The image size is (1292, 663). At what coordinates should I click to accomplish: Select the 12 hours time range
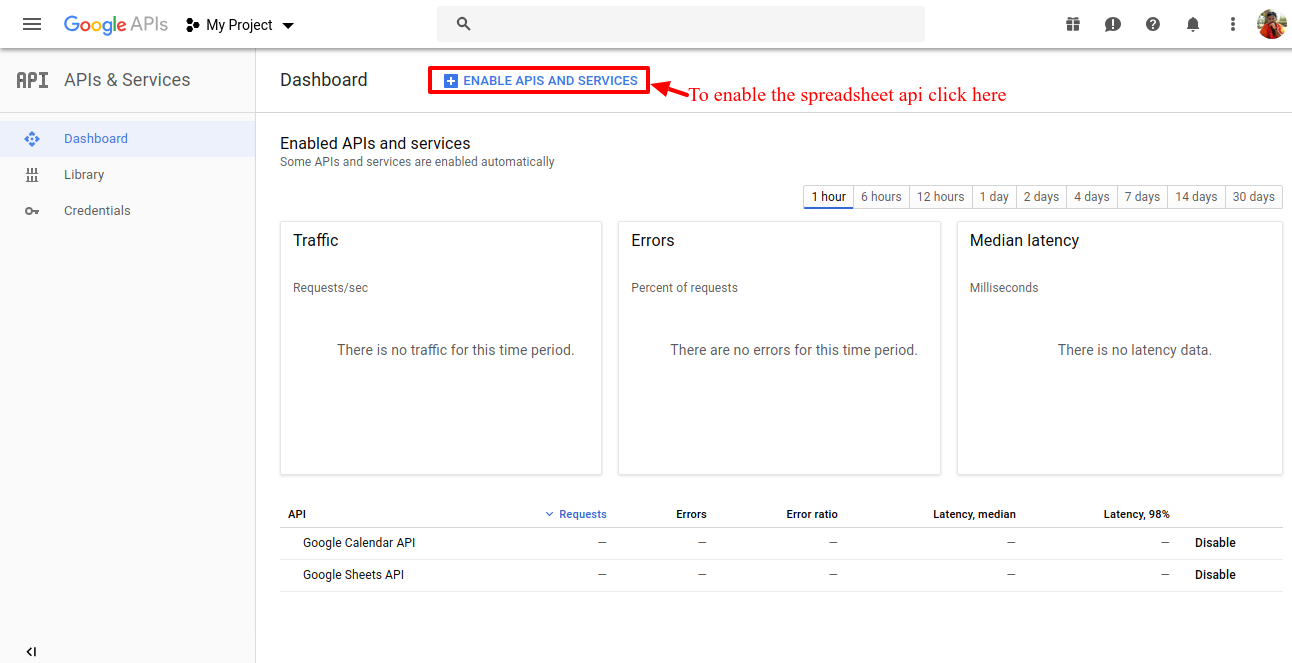[x=941, y=197]
